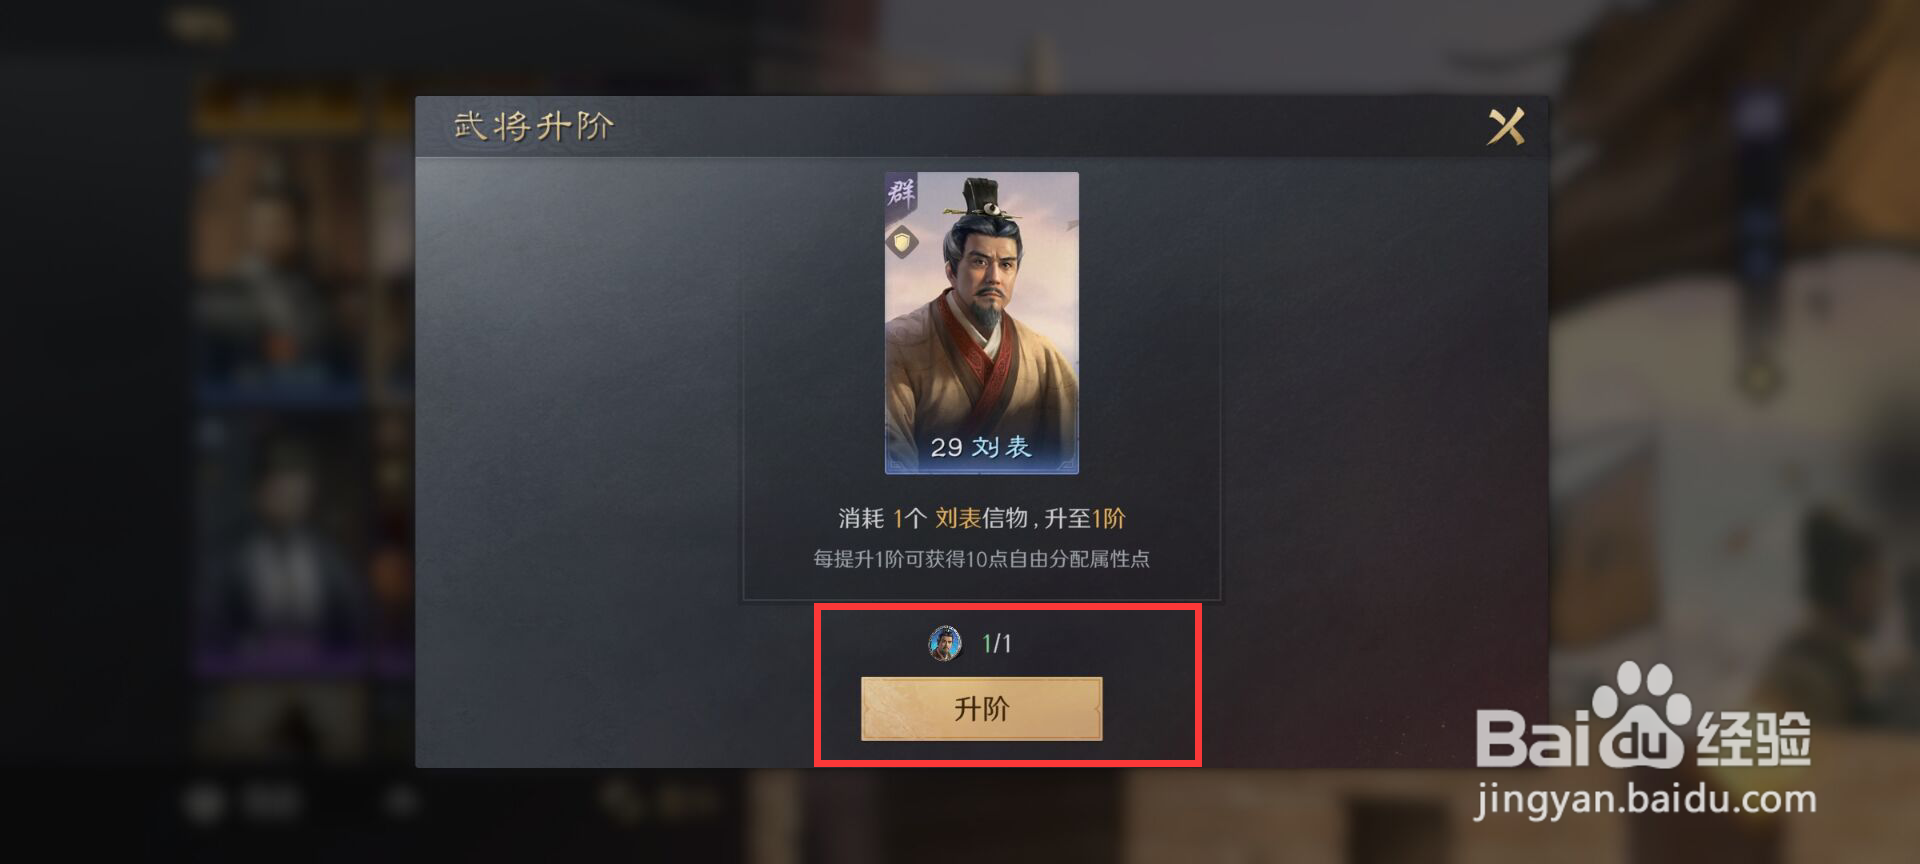Tap the shield troop-type icon on card
1920x864 pixels.
(x=902, y=242)
